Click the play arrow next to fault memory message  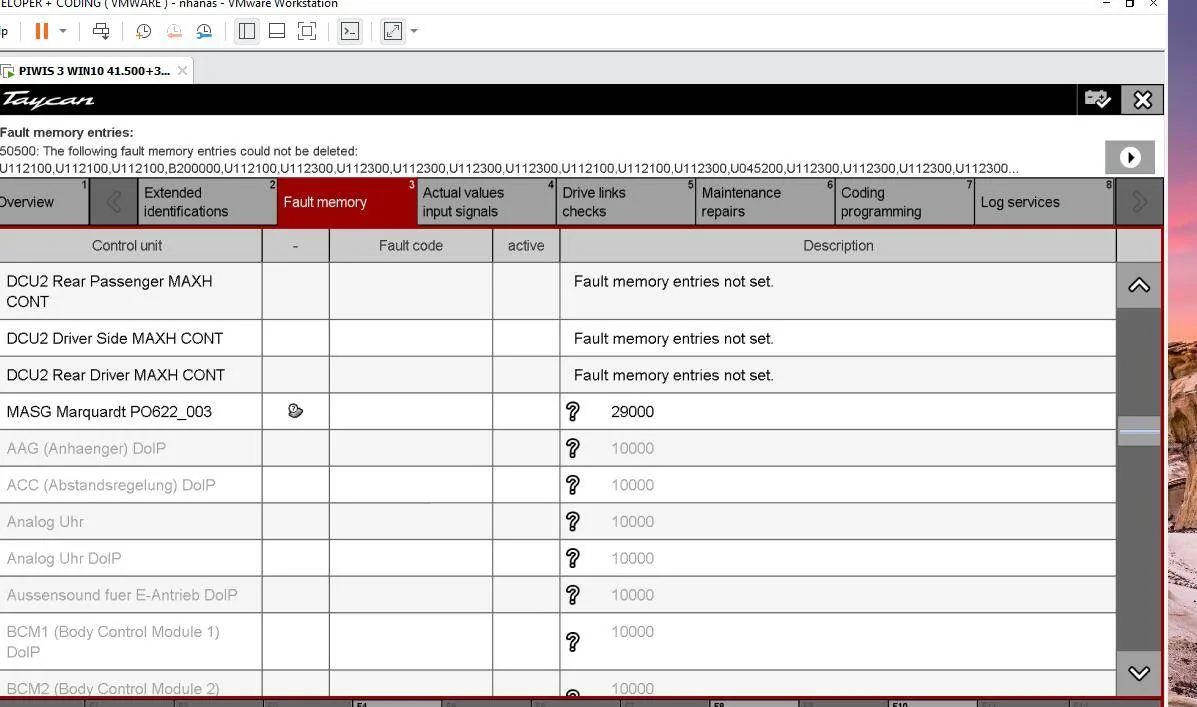pos(1130,157)
